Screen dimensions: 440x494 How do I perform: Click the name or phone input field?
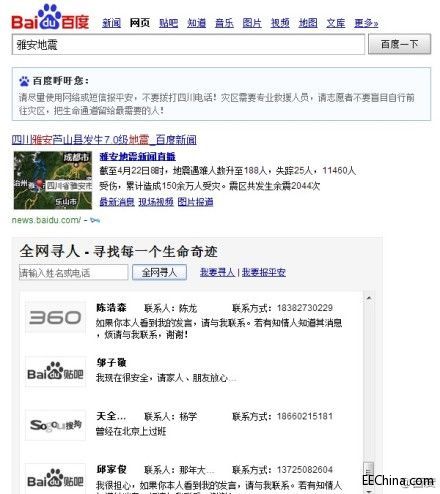(x=73, y=272)
